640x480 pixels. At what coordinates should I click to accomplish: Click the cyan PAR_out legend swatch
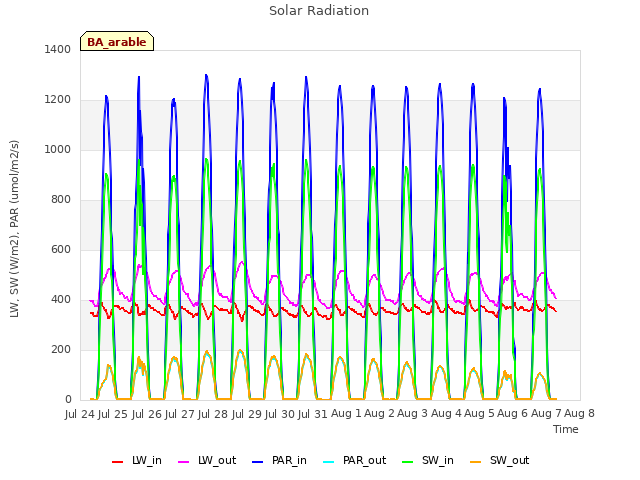click(x=329, y=462)
